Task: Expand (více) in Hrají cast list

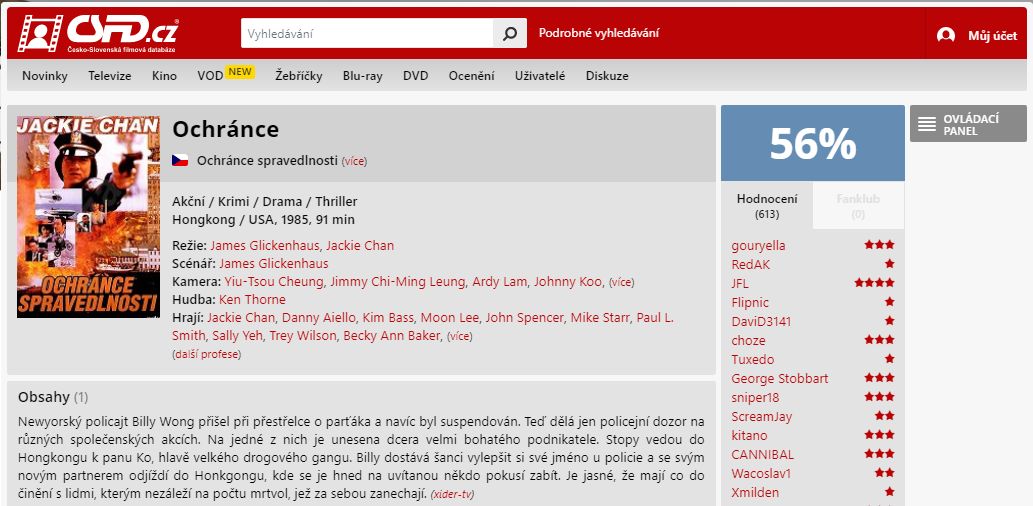Action: (x=460, y=337)
